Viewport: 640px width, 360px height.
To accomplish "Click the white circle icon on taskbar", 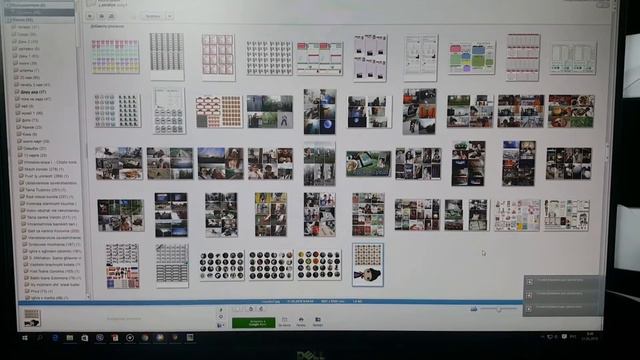I will [x=130, y=338].
